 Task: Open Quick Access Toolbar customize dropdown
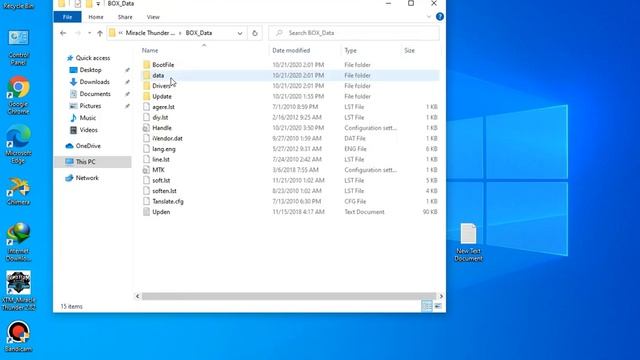(98, 4)
